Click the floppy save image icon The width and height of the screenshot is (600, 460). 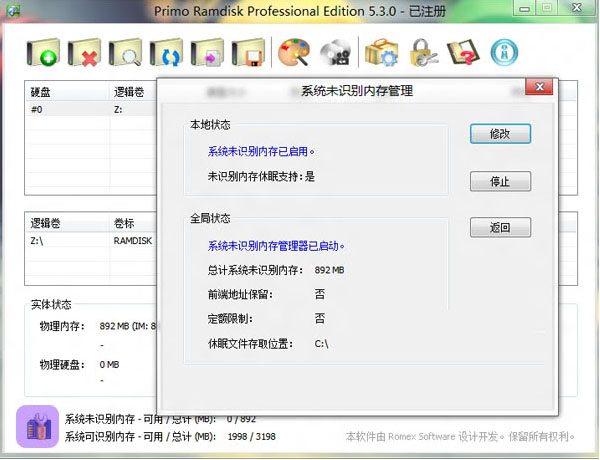pyautogui.click(x=247, y=52)
